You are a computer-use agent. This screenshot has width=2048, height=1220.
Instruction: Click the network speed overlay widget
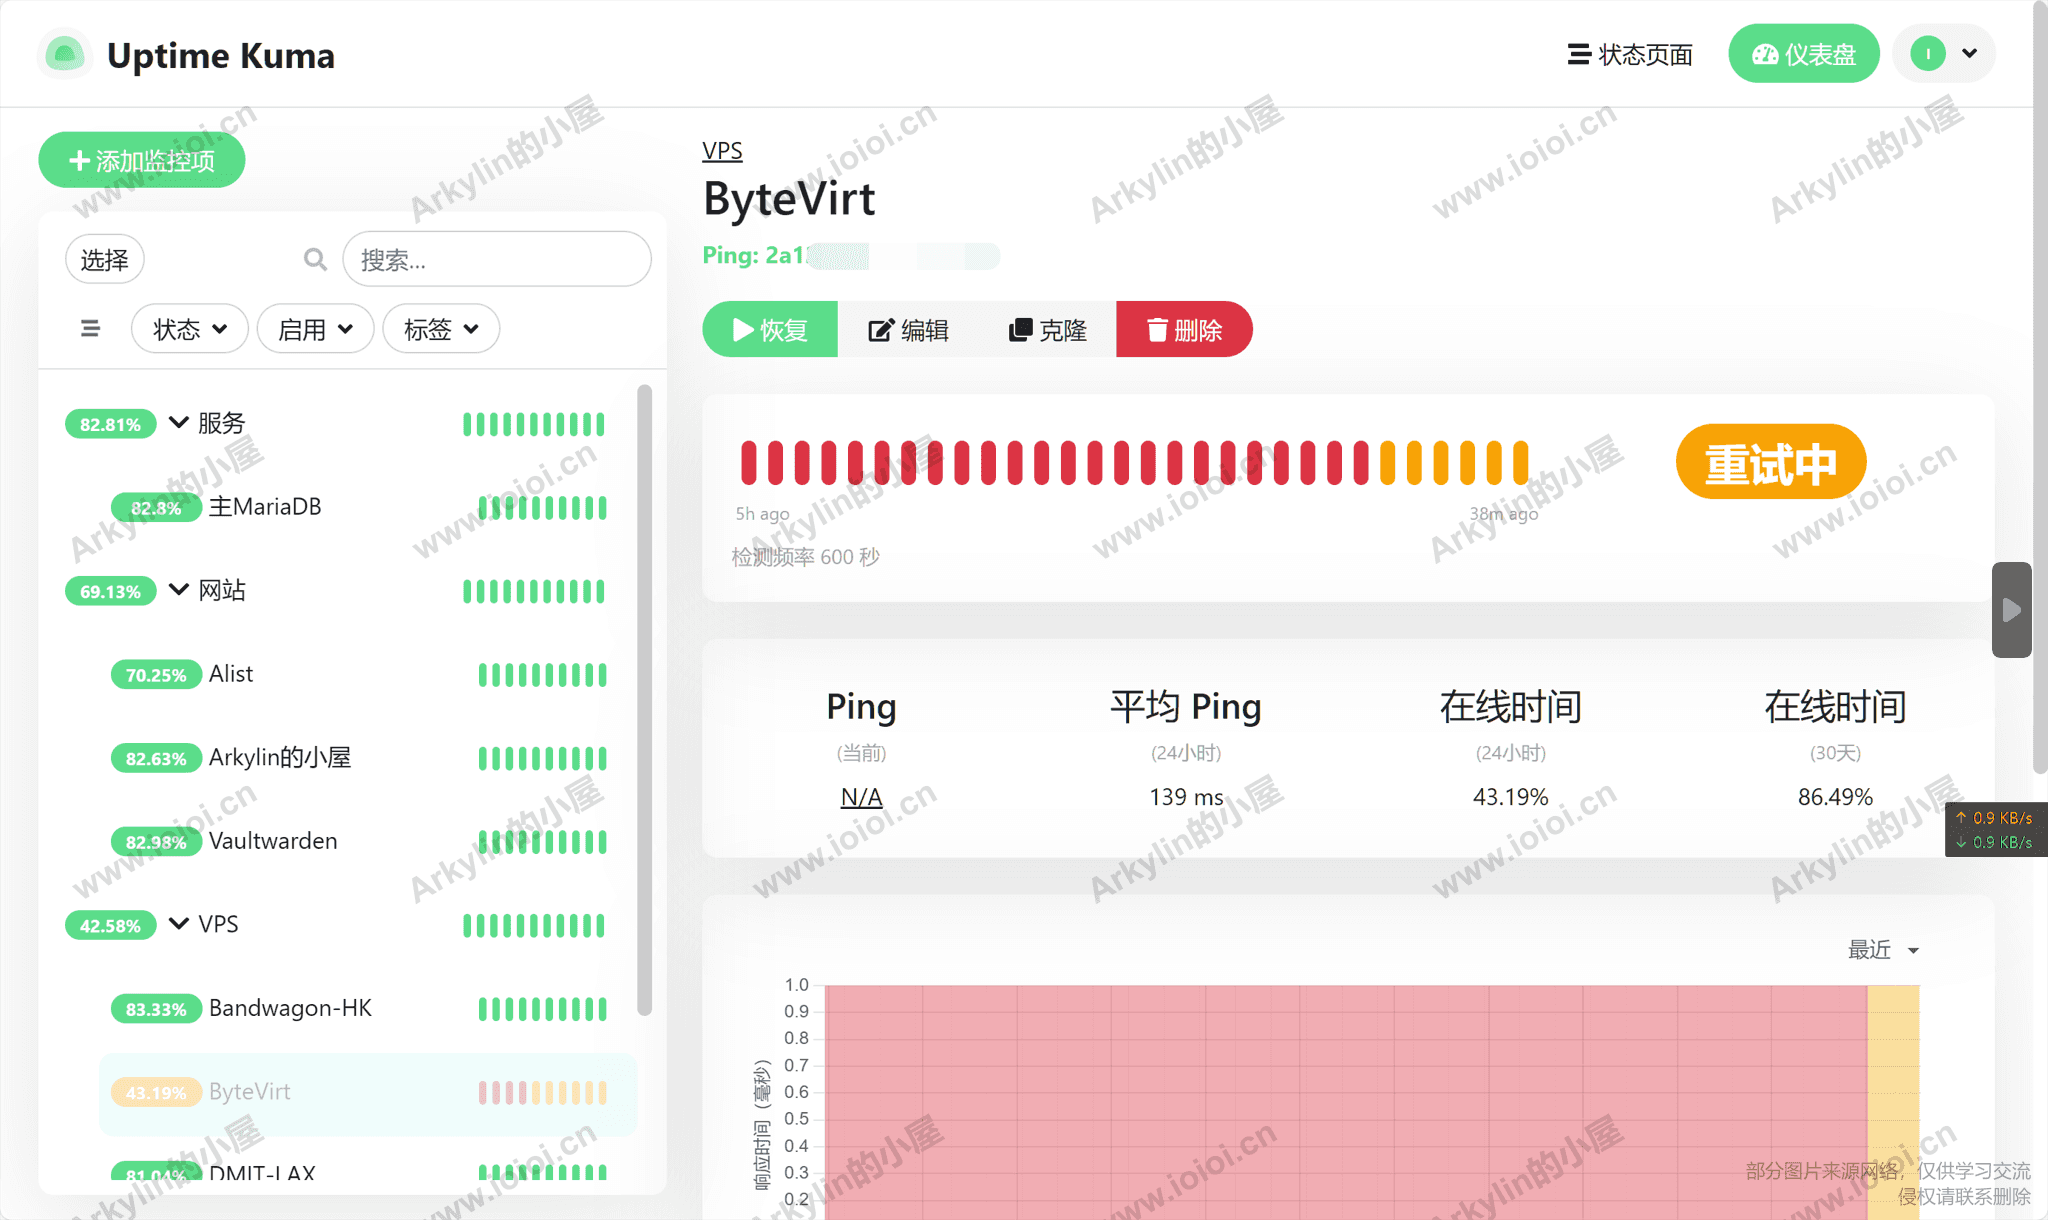pos(1996,829)
